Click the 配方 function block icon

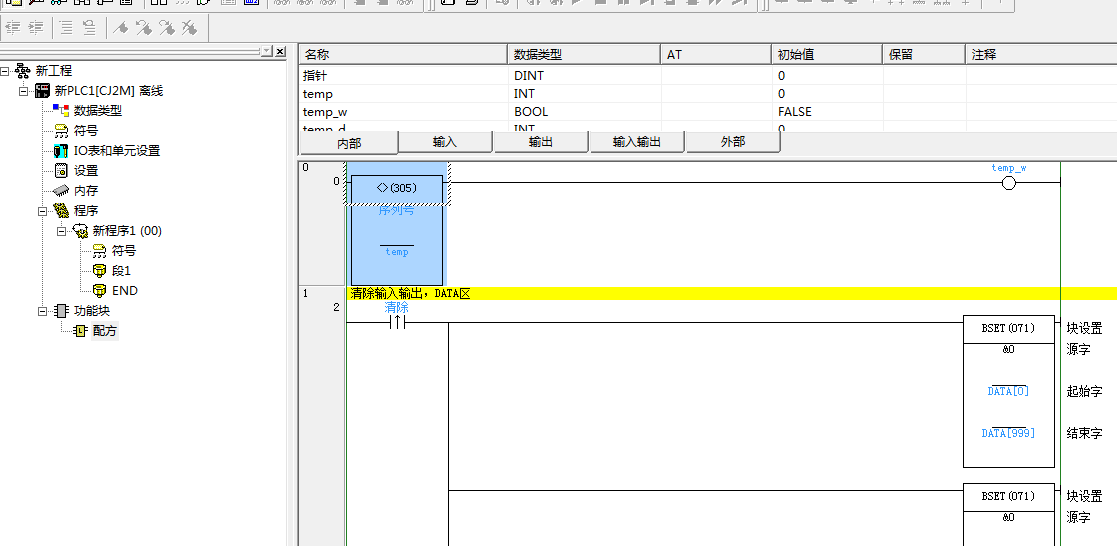[80, 330]
